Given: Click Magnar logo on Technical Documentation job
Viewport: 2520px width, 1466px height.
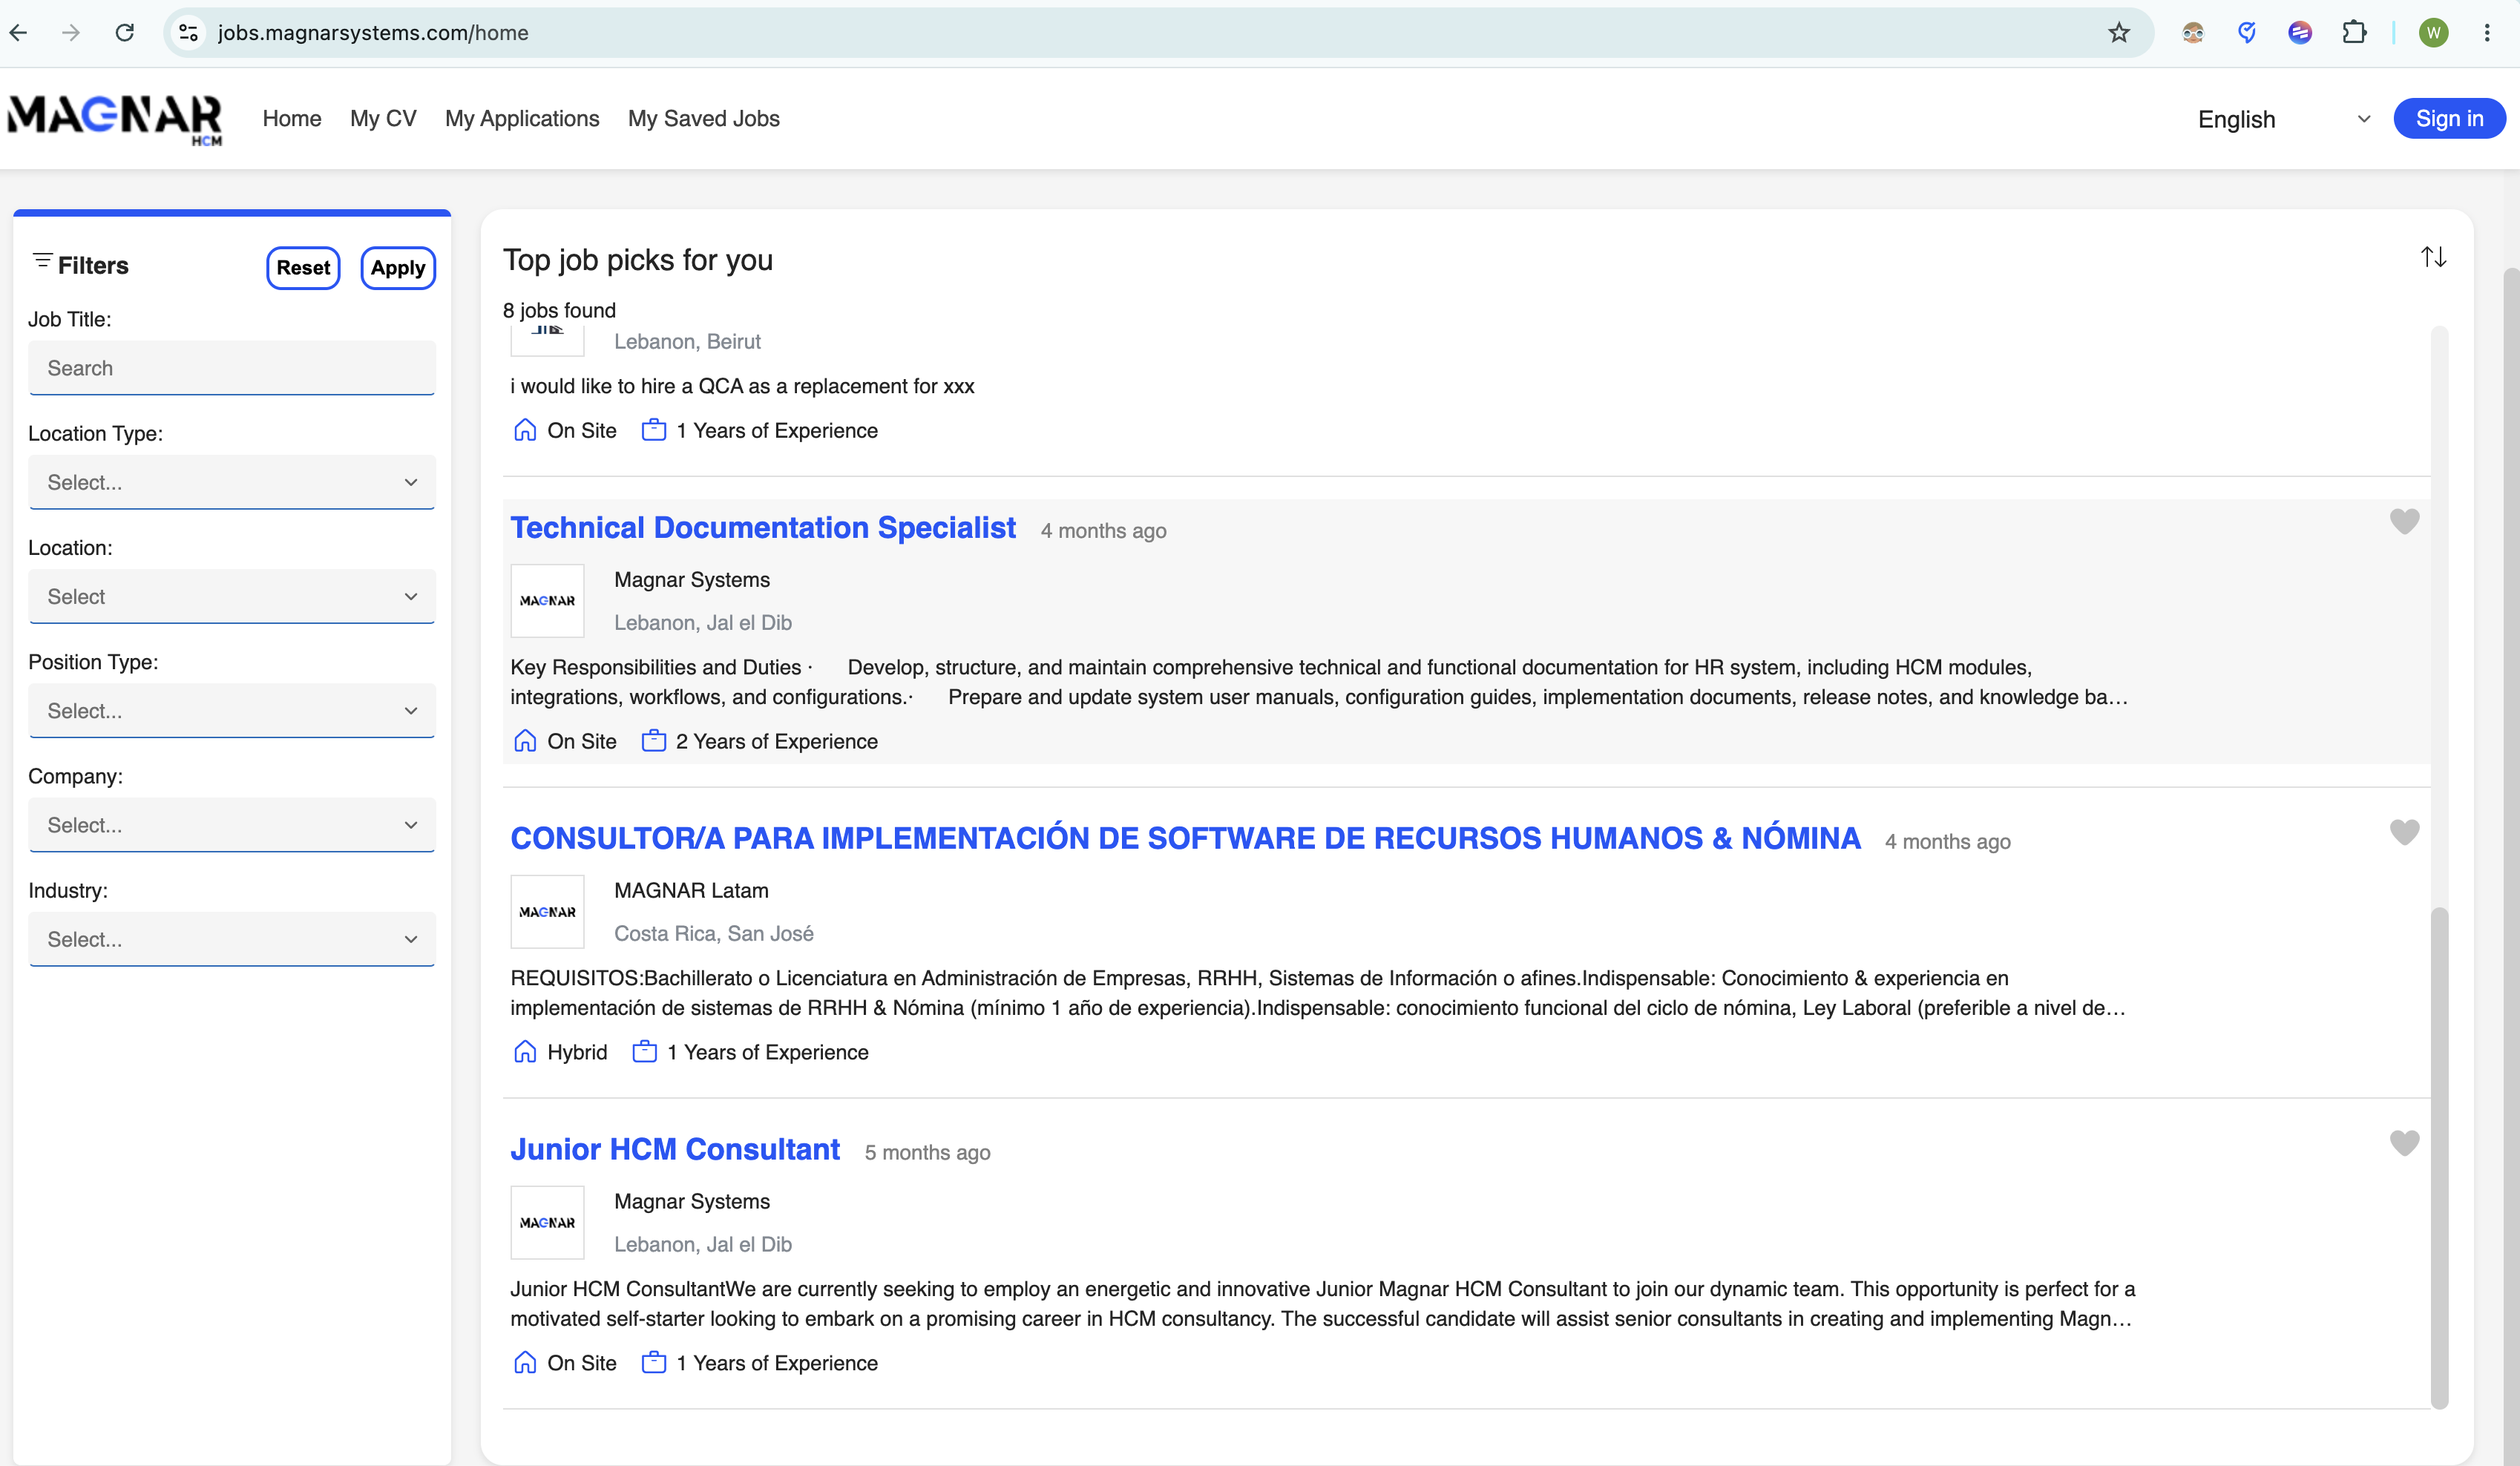Looking at the screenshot, I should tap(547, 601).
